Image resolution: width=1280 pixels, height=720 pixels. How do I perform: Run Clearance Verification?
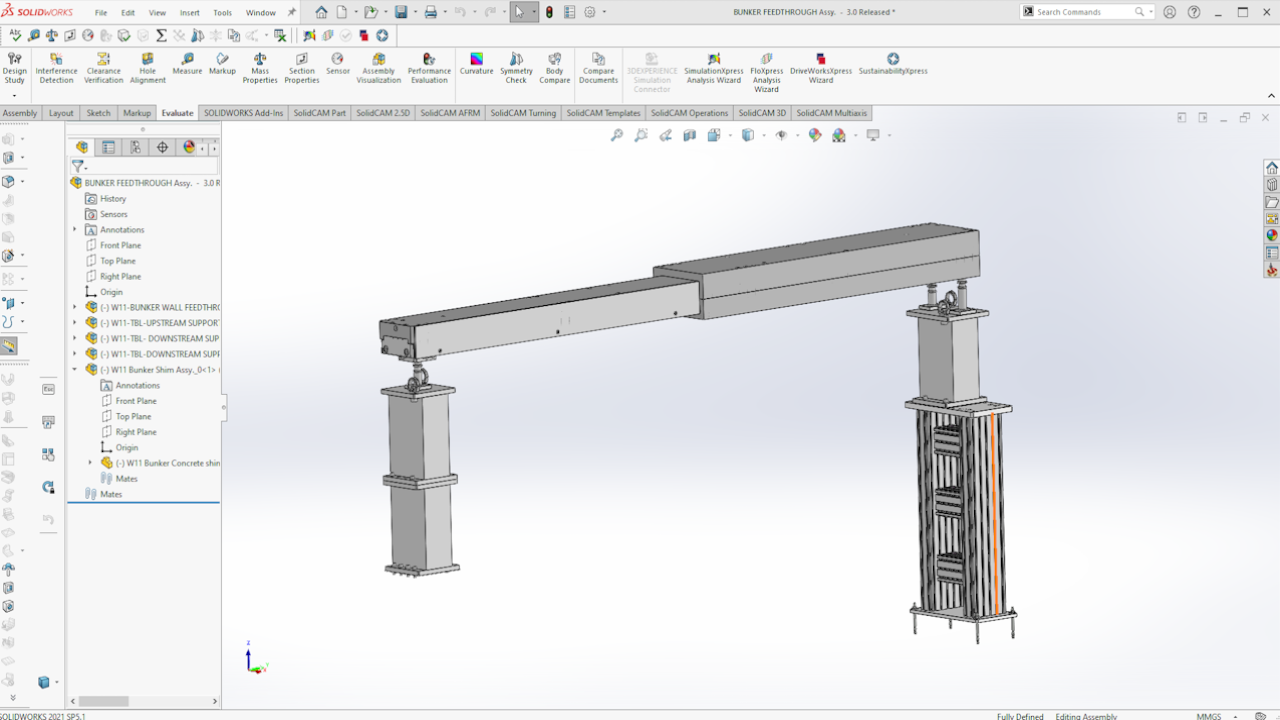point(103,66)
